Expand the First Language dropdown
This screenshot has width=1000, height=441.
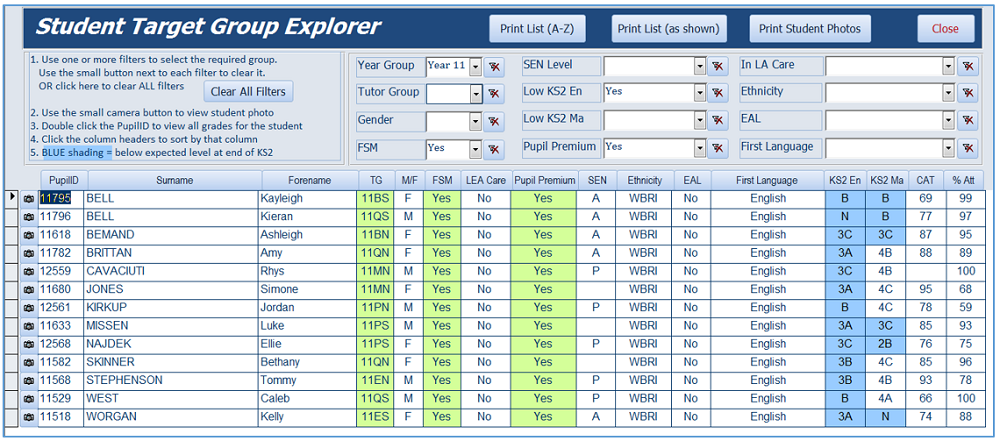click(948, 148)
